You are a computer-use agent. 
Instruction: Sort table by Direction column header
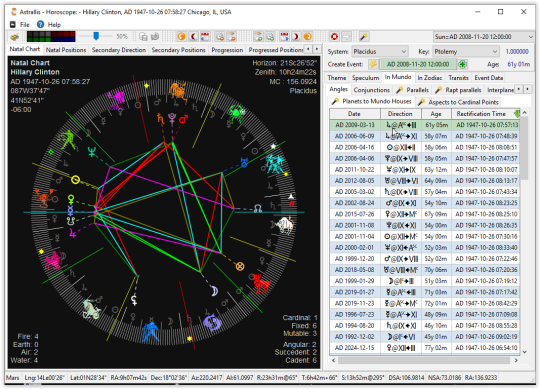[x=400, y=114]
